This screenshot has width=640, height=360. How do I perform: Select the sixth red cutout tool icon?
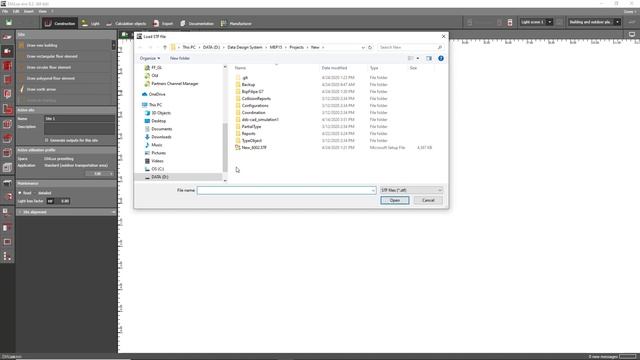pyautogui.click(x=7, y=109)
